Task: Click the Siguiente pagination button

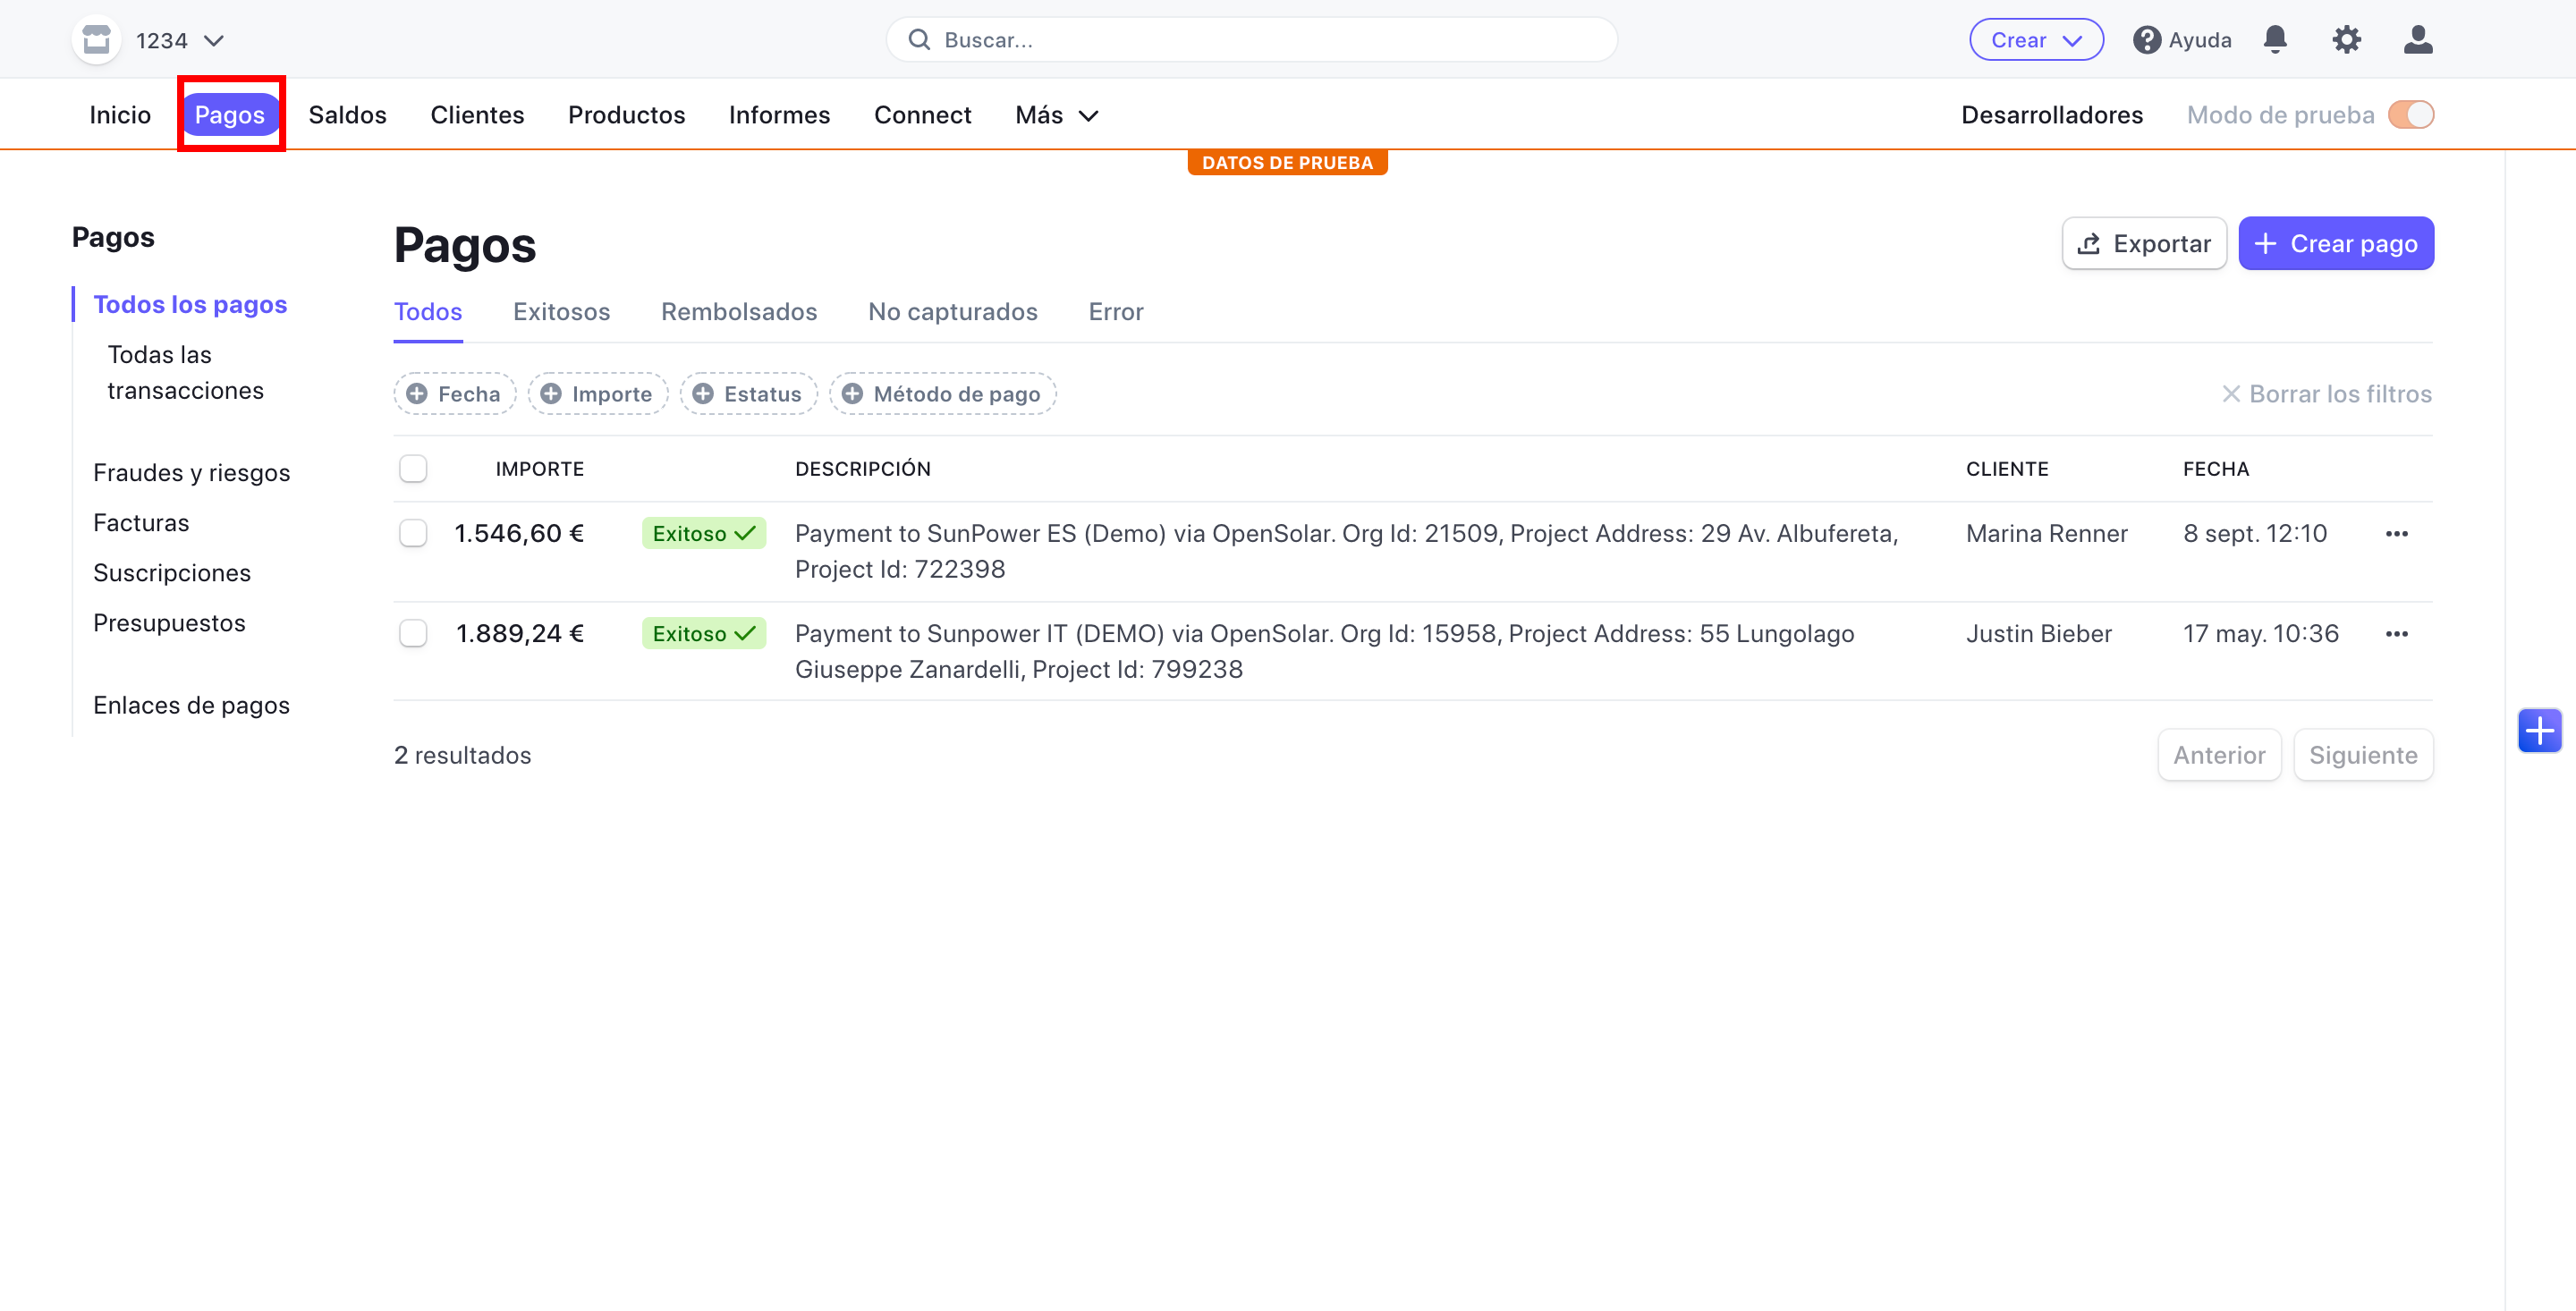Action: pos(2363,755)
